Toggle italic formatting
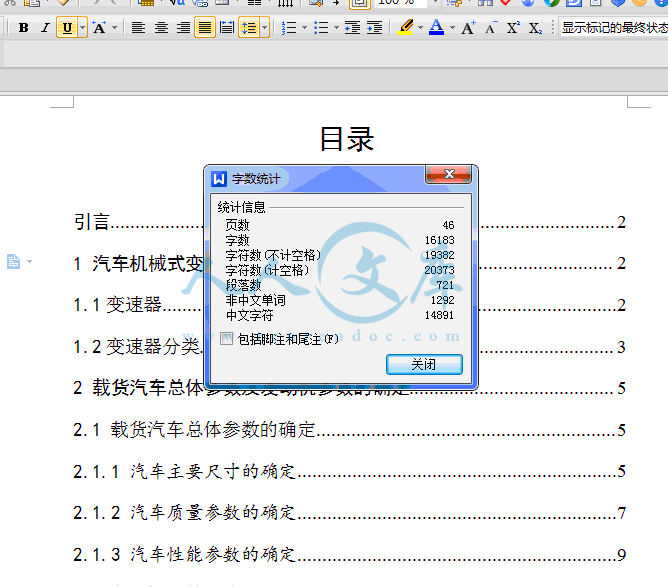The image size is (668, 587). 45,28
